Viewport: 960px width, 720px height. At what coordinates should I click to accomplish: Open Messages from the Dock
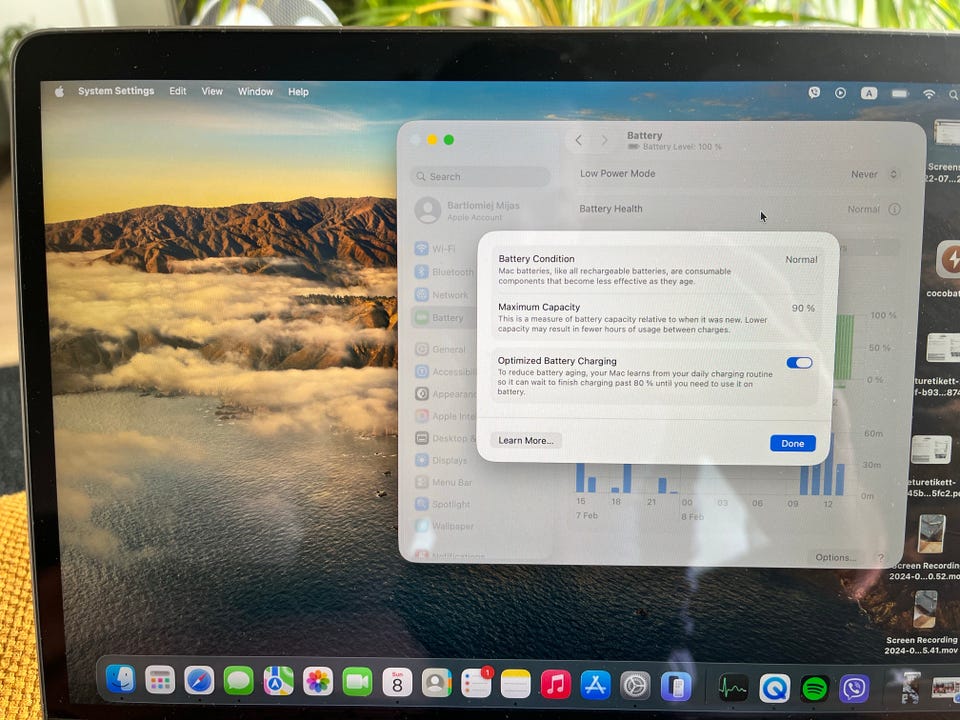[x=238, y=681]
